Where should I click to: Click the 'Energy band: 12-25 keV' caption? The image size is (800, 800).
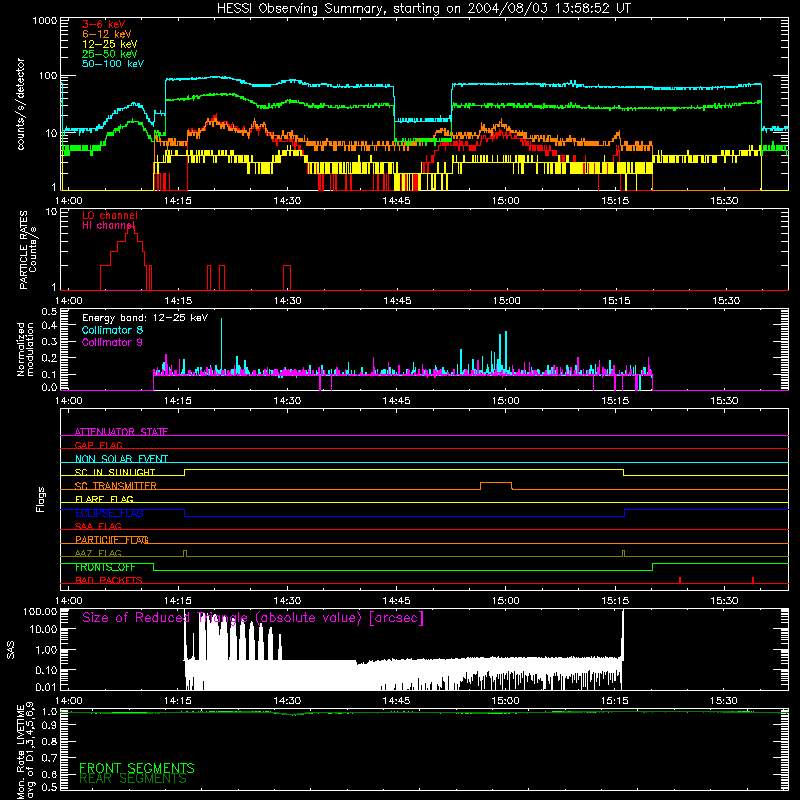click(145, 318)
